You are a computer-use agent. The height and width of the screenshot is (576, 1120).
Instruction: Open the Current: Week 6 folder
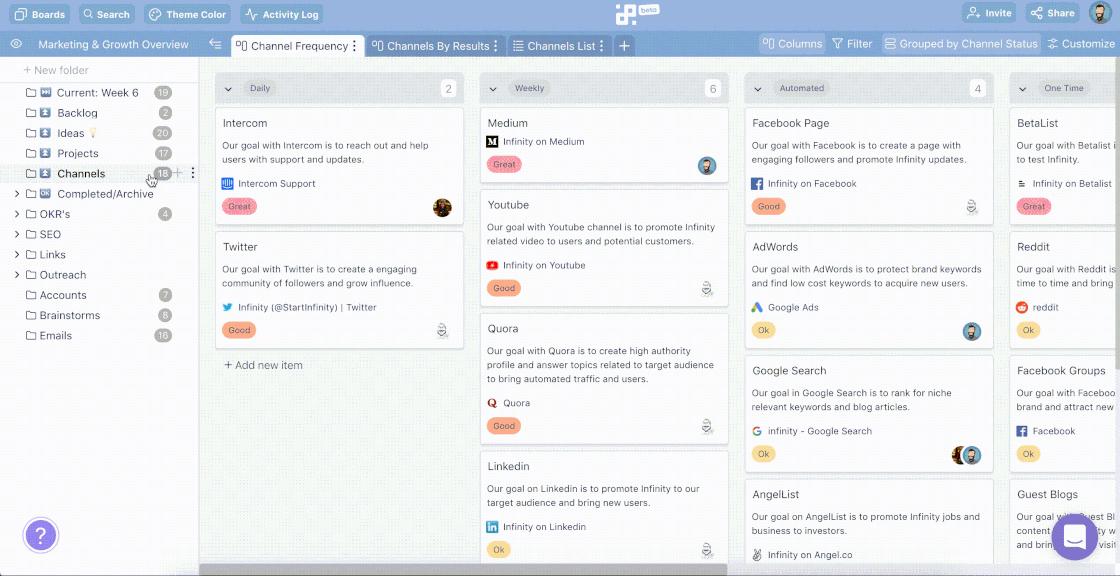pyautogui.click(x=99, y=92)
